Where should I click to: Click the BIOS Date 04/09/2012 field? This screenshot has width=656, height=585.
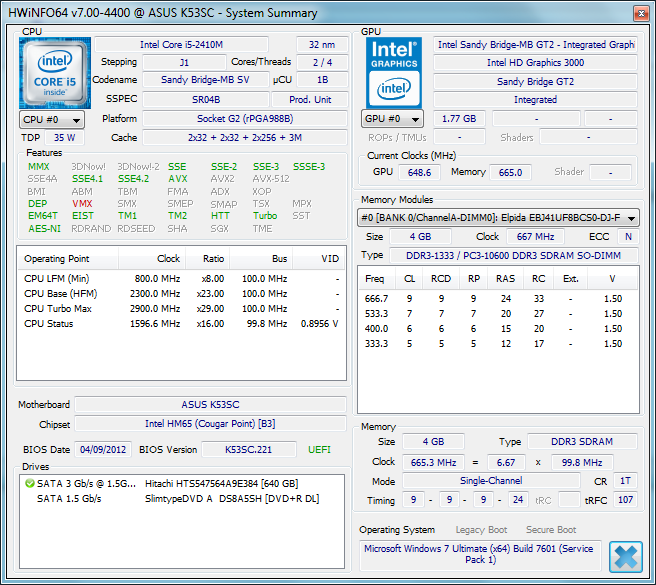pos(103,450)
